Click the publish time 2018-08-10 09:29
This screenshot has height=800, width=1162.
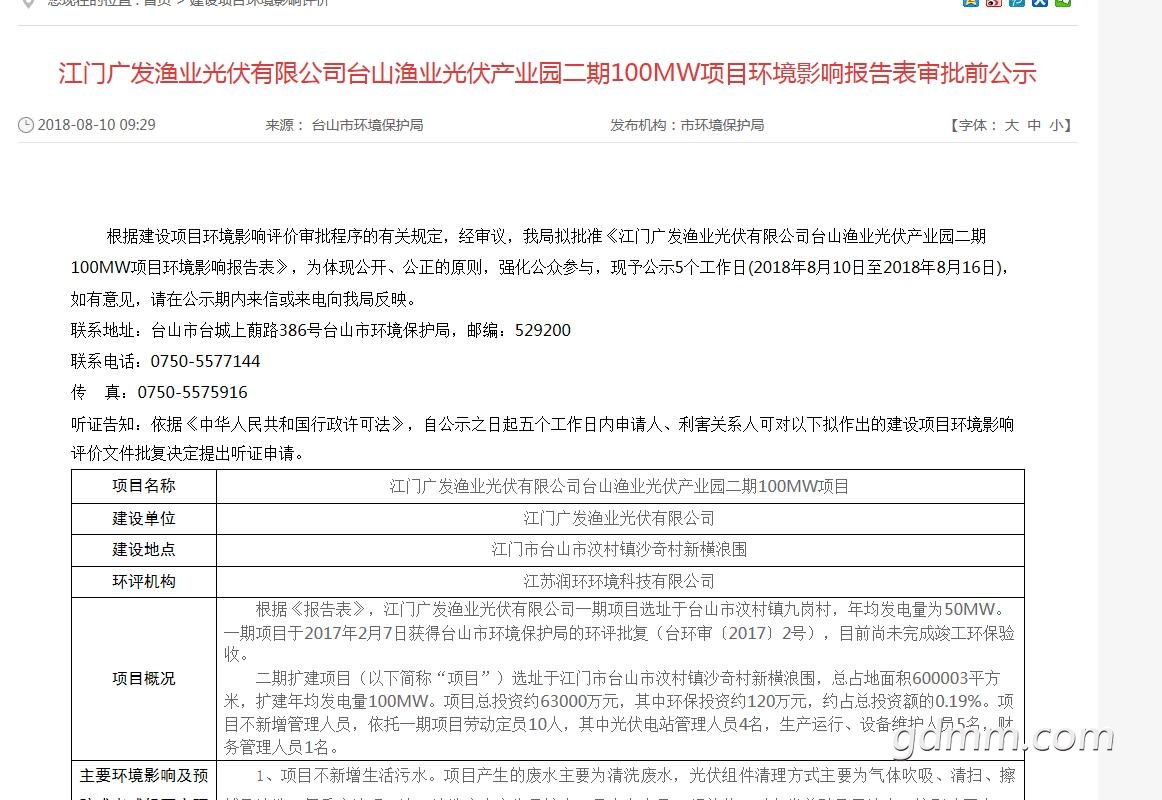pos(96,125)
